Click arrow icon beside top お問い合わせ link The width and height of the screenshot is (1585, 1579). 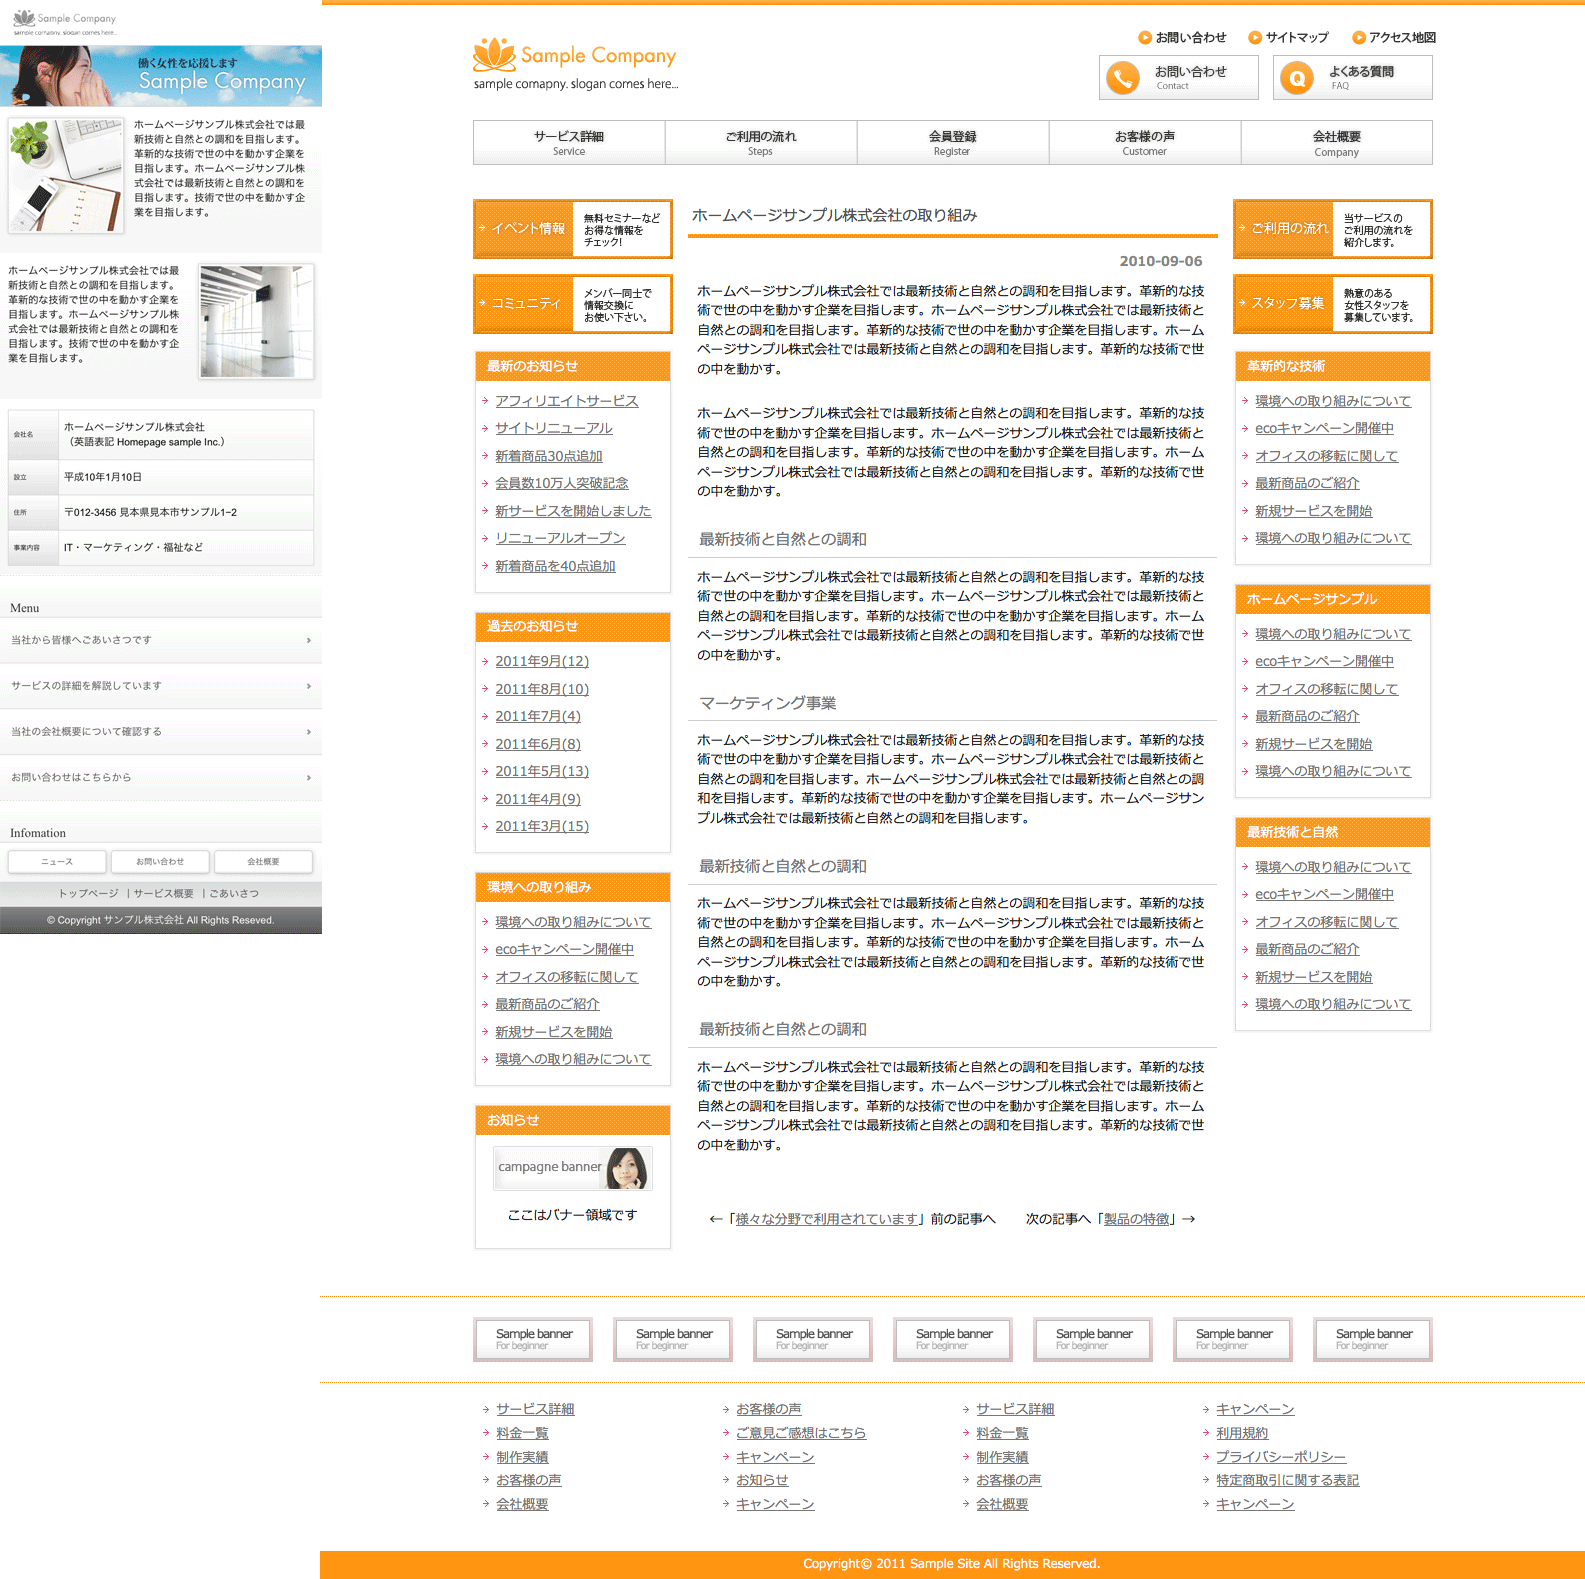coord(1144,38)
